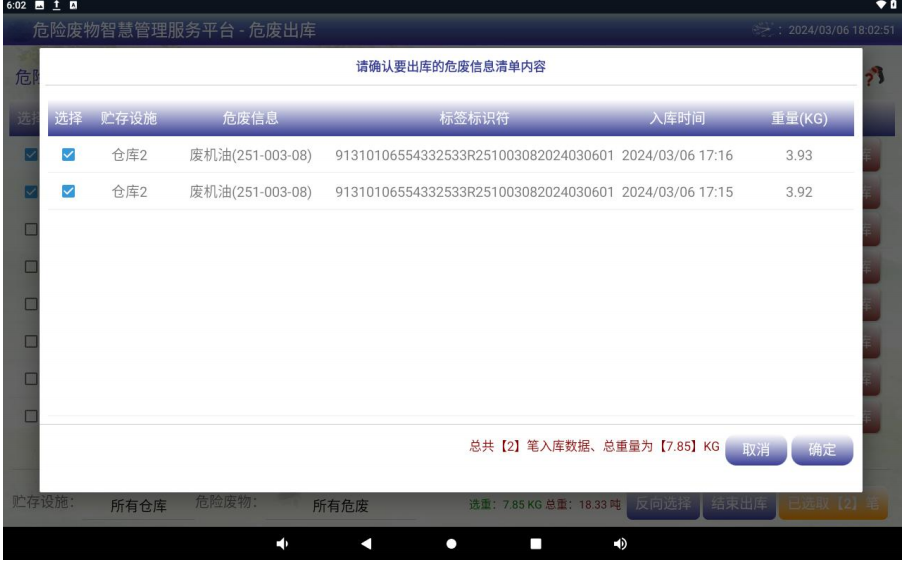Viewport: 907px width, 562px height.
Task: Uncheck the 3.92 KG 废机油 row checkbox
Action: click(x=68, y=191)
